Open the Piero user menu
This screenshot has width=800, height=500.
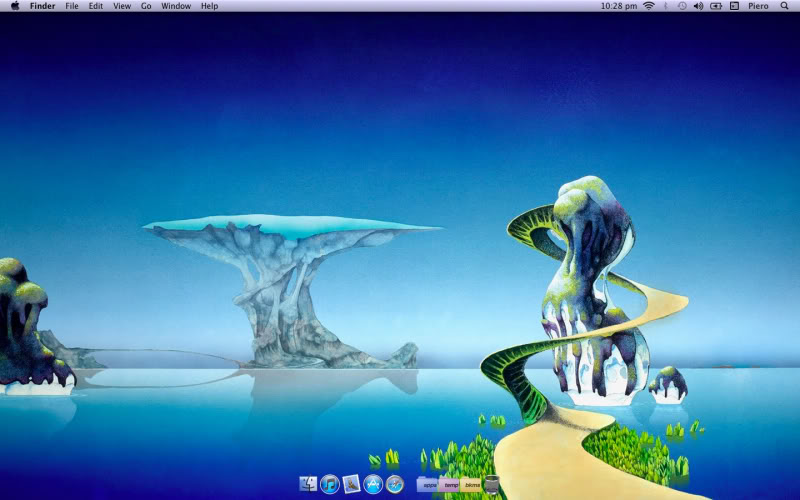758,6
